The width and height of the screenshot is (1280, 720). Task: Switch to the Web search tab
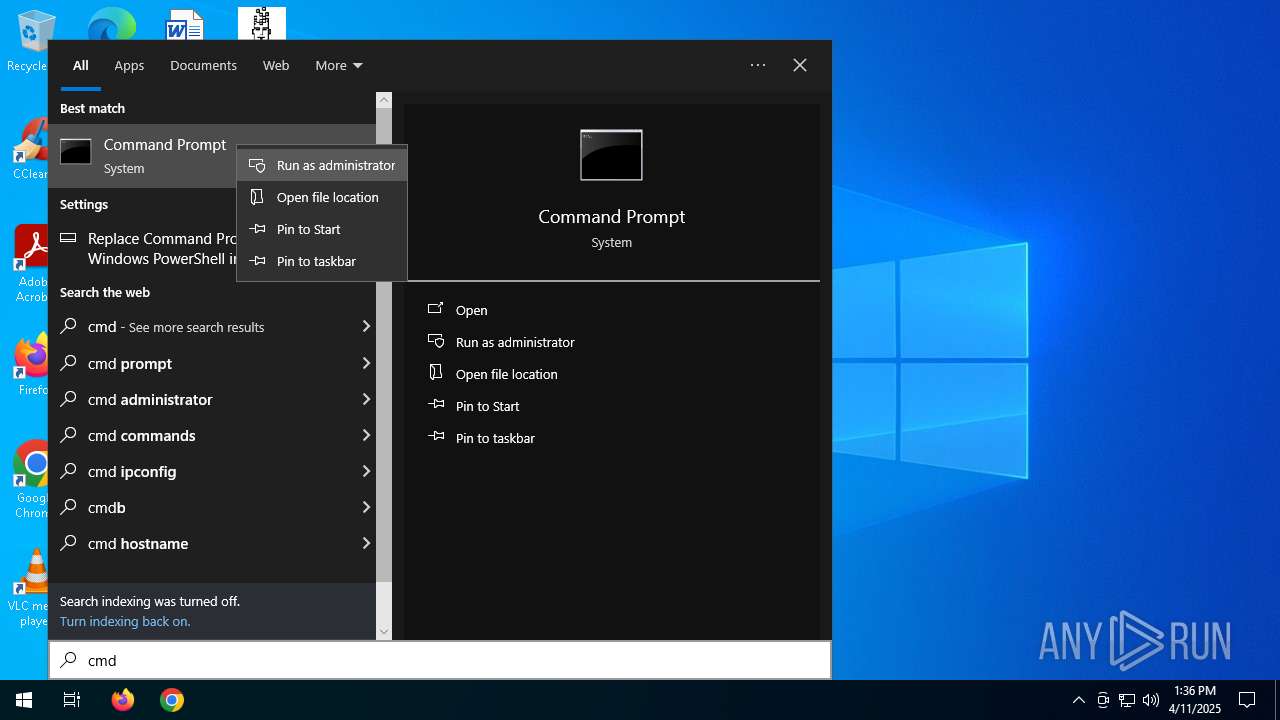[x=276, y=65]
